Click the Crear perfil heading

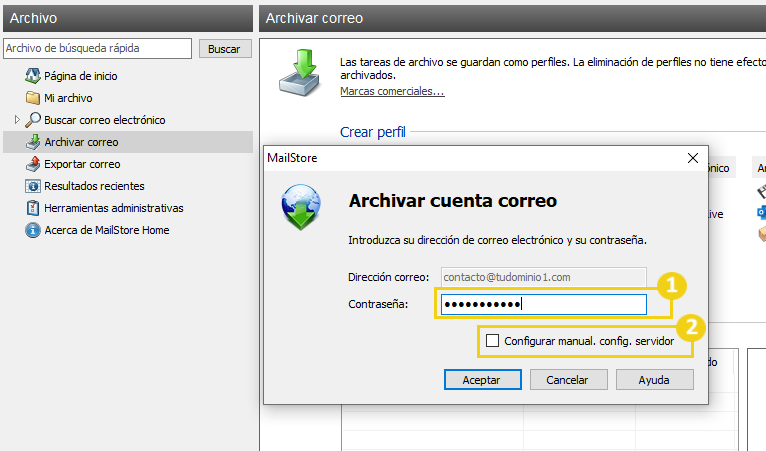[x=373, y=132]
